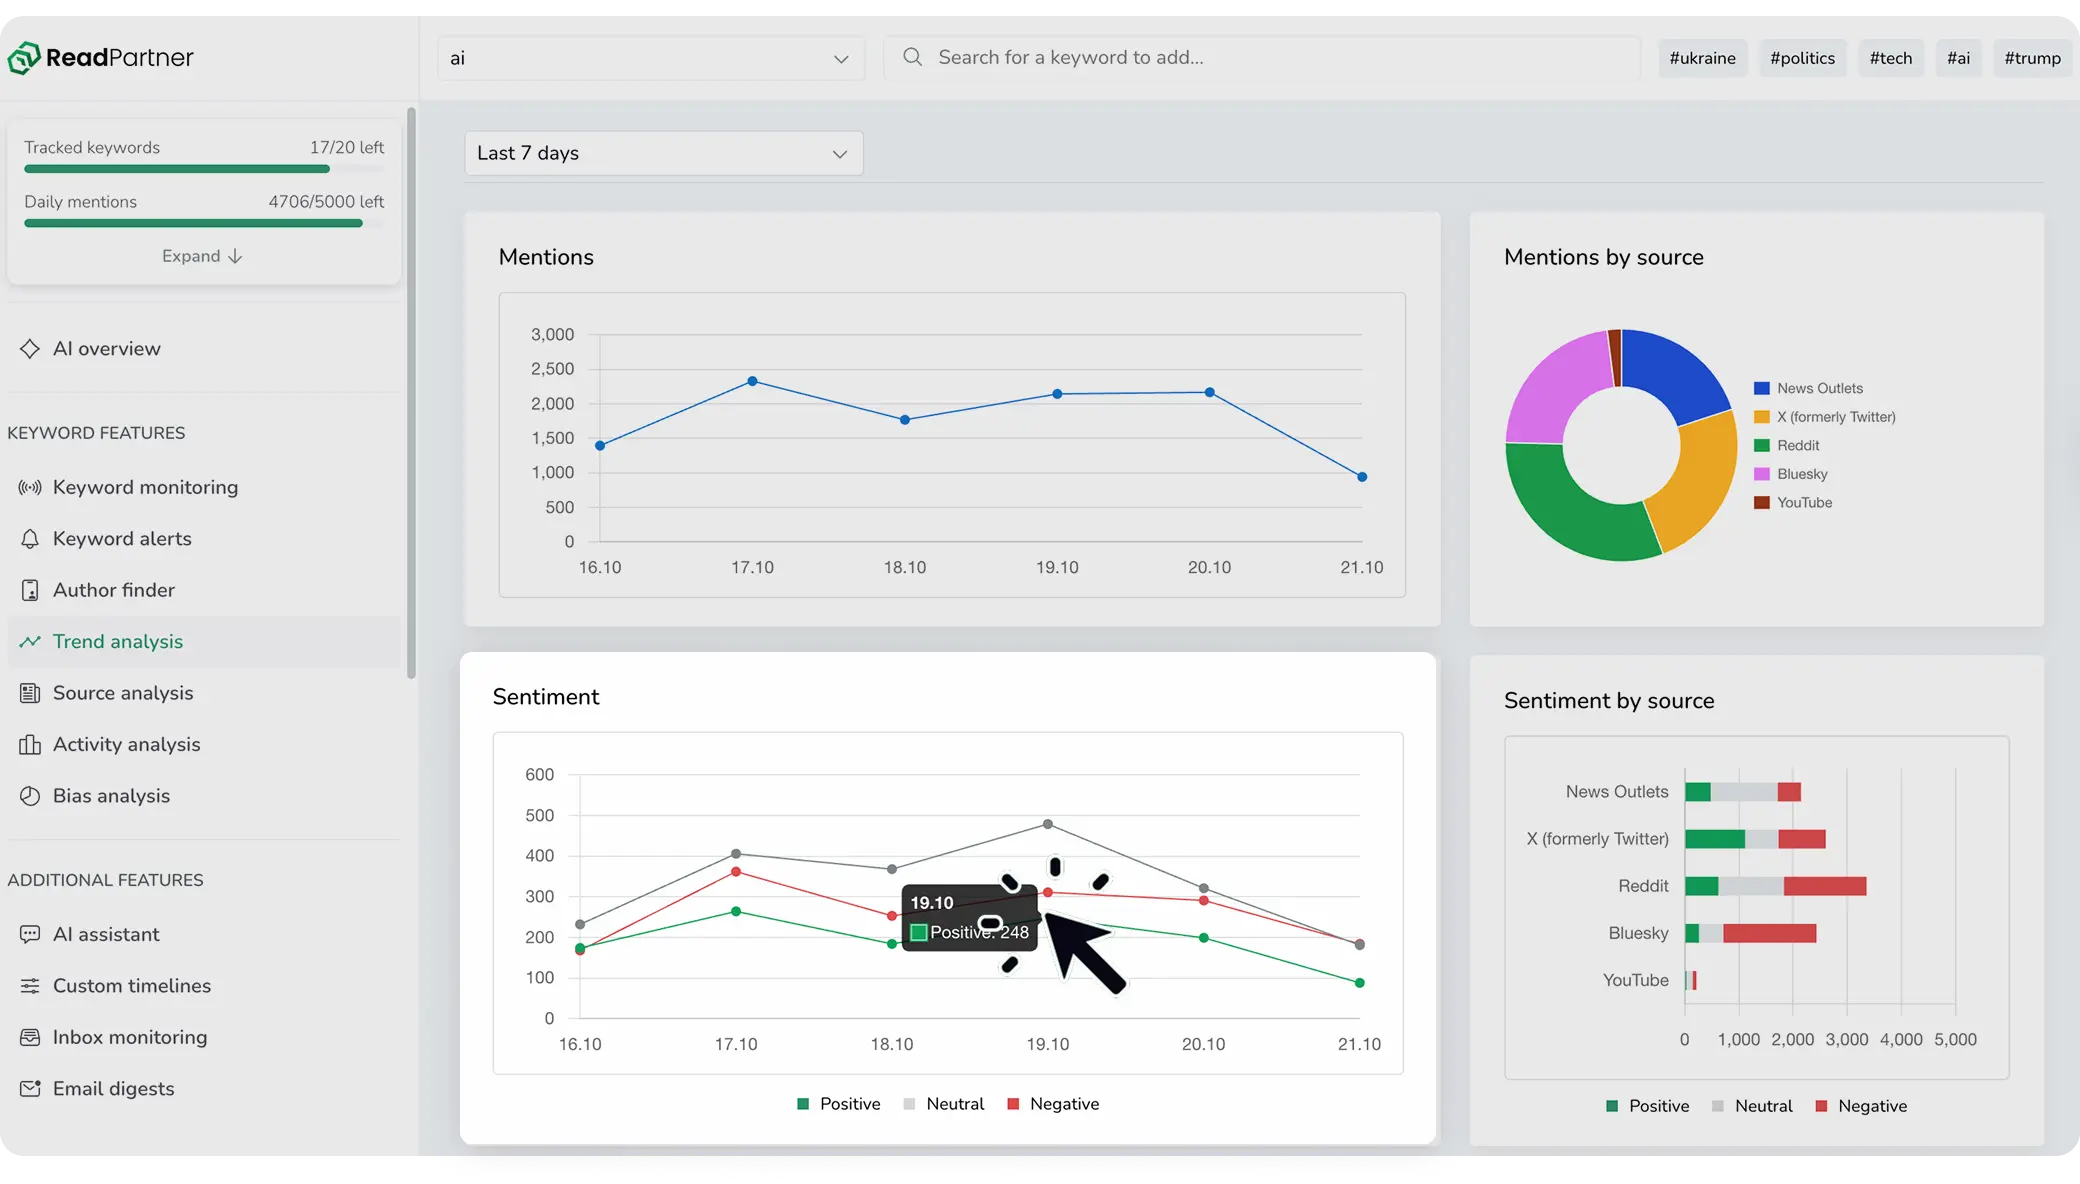Click the Source analysis newspaper icon
The height and width of the screenshot is (1184, 2080).
pyautogui.click(x=30, y=693)
